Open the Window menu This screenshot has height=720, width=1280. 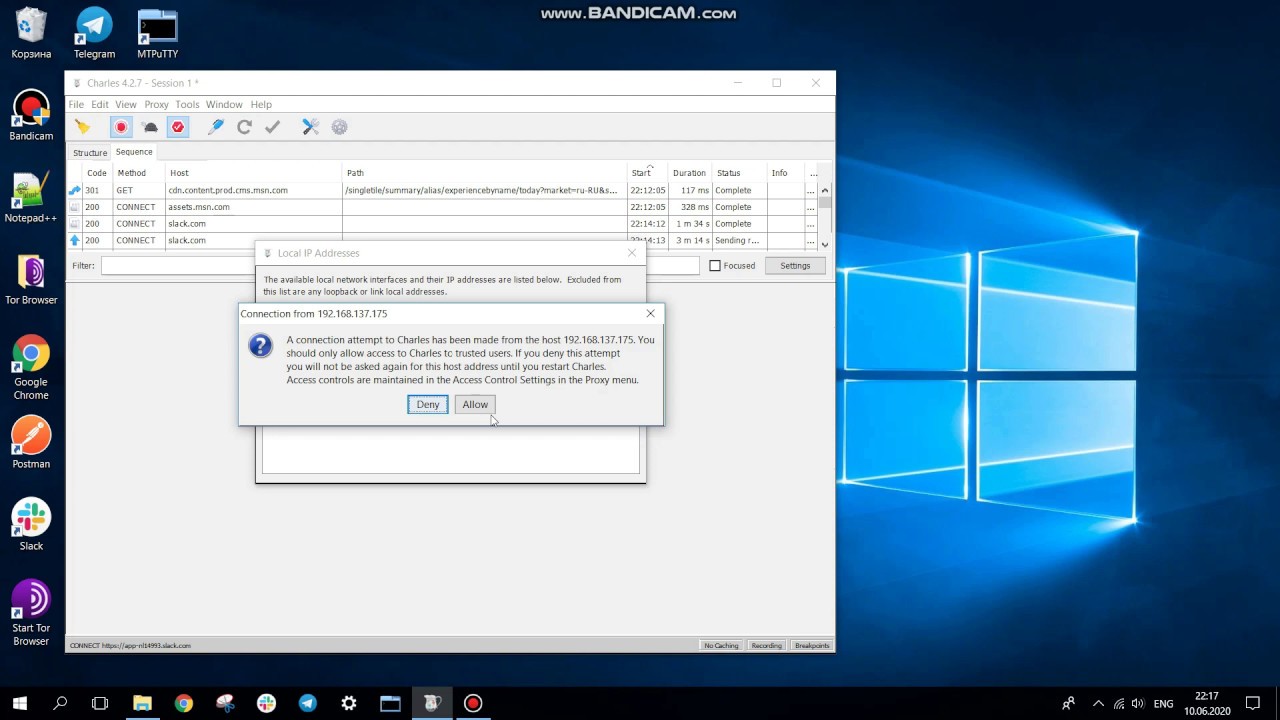pos(224,104)
